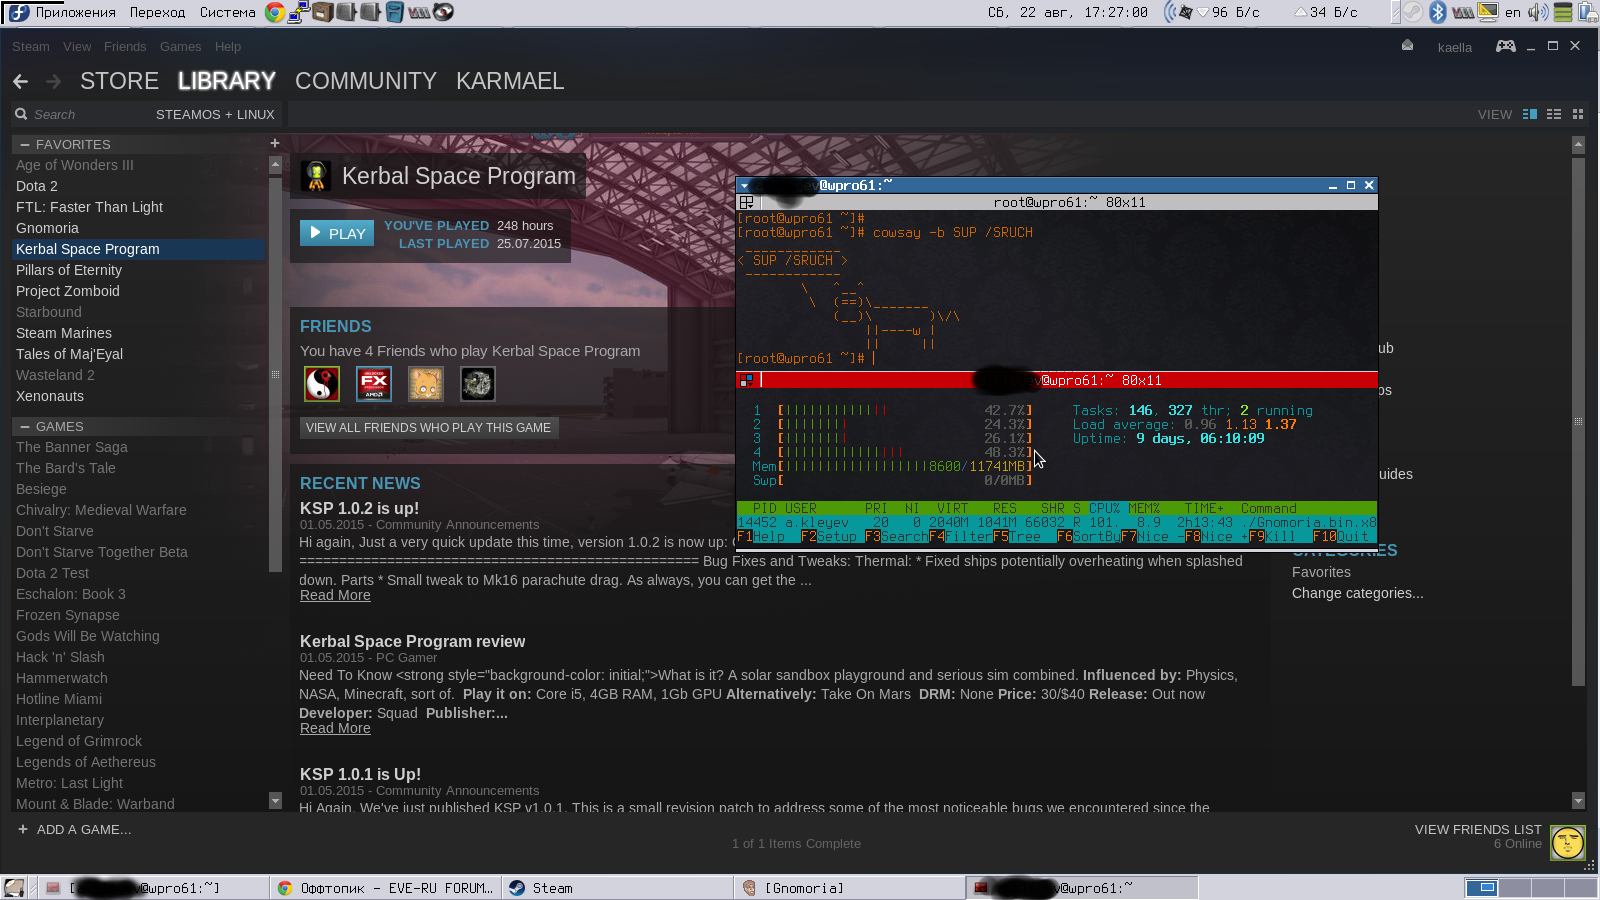1600x900 pixels.
Task: Open dark sphere friend avatar
Action: pos(478,384)
